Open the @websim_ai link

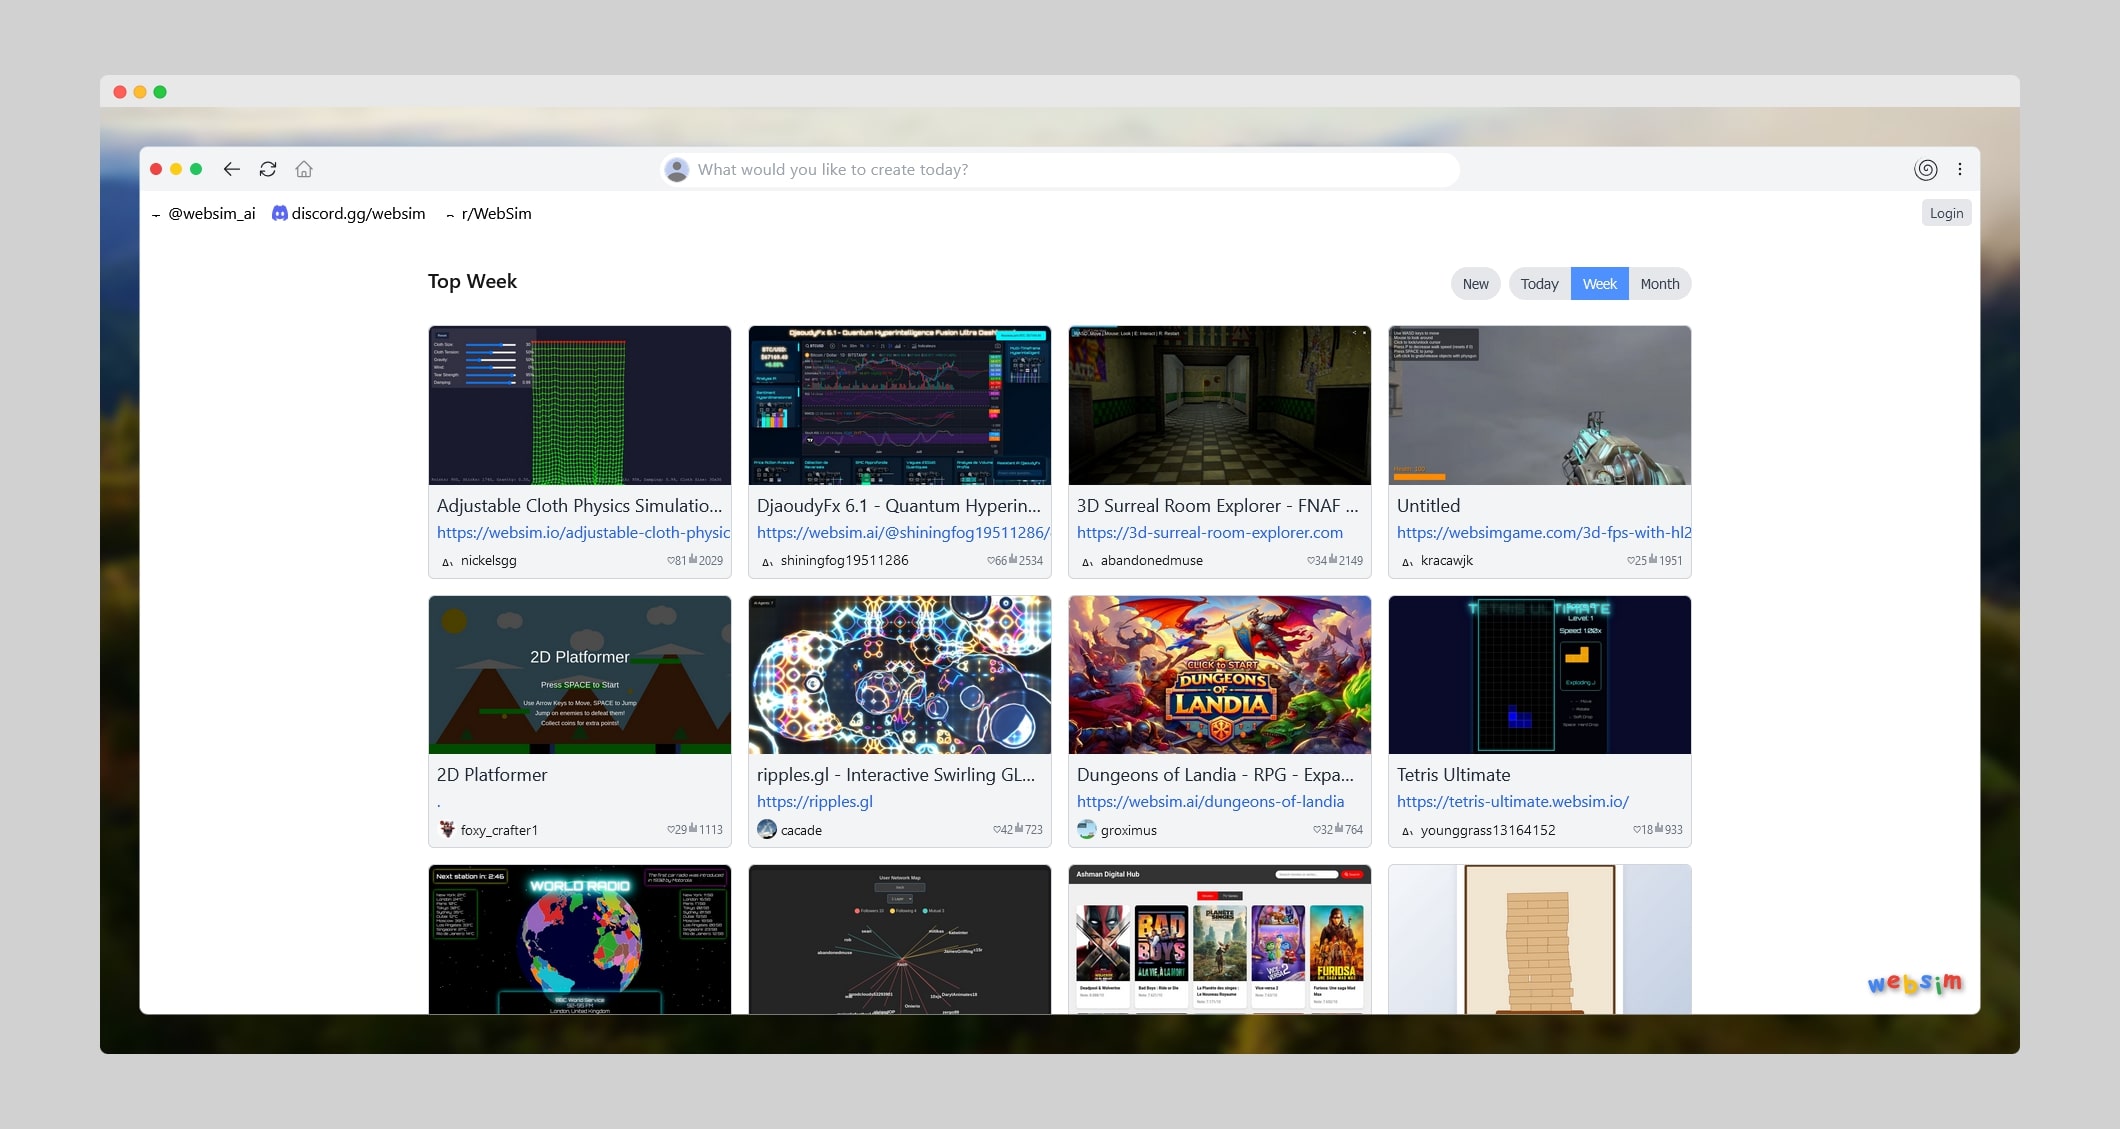212,213
